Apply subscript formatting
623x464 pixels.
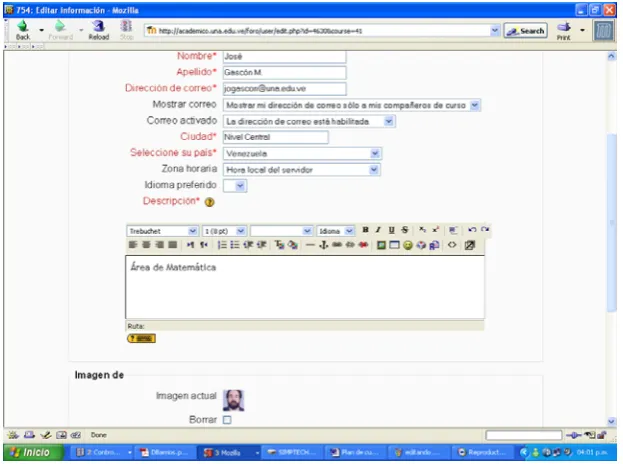(422, 230)
